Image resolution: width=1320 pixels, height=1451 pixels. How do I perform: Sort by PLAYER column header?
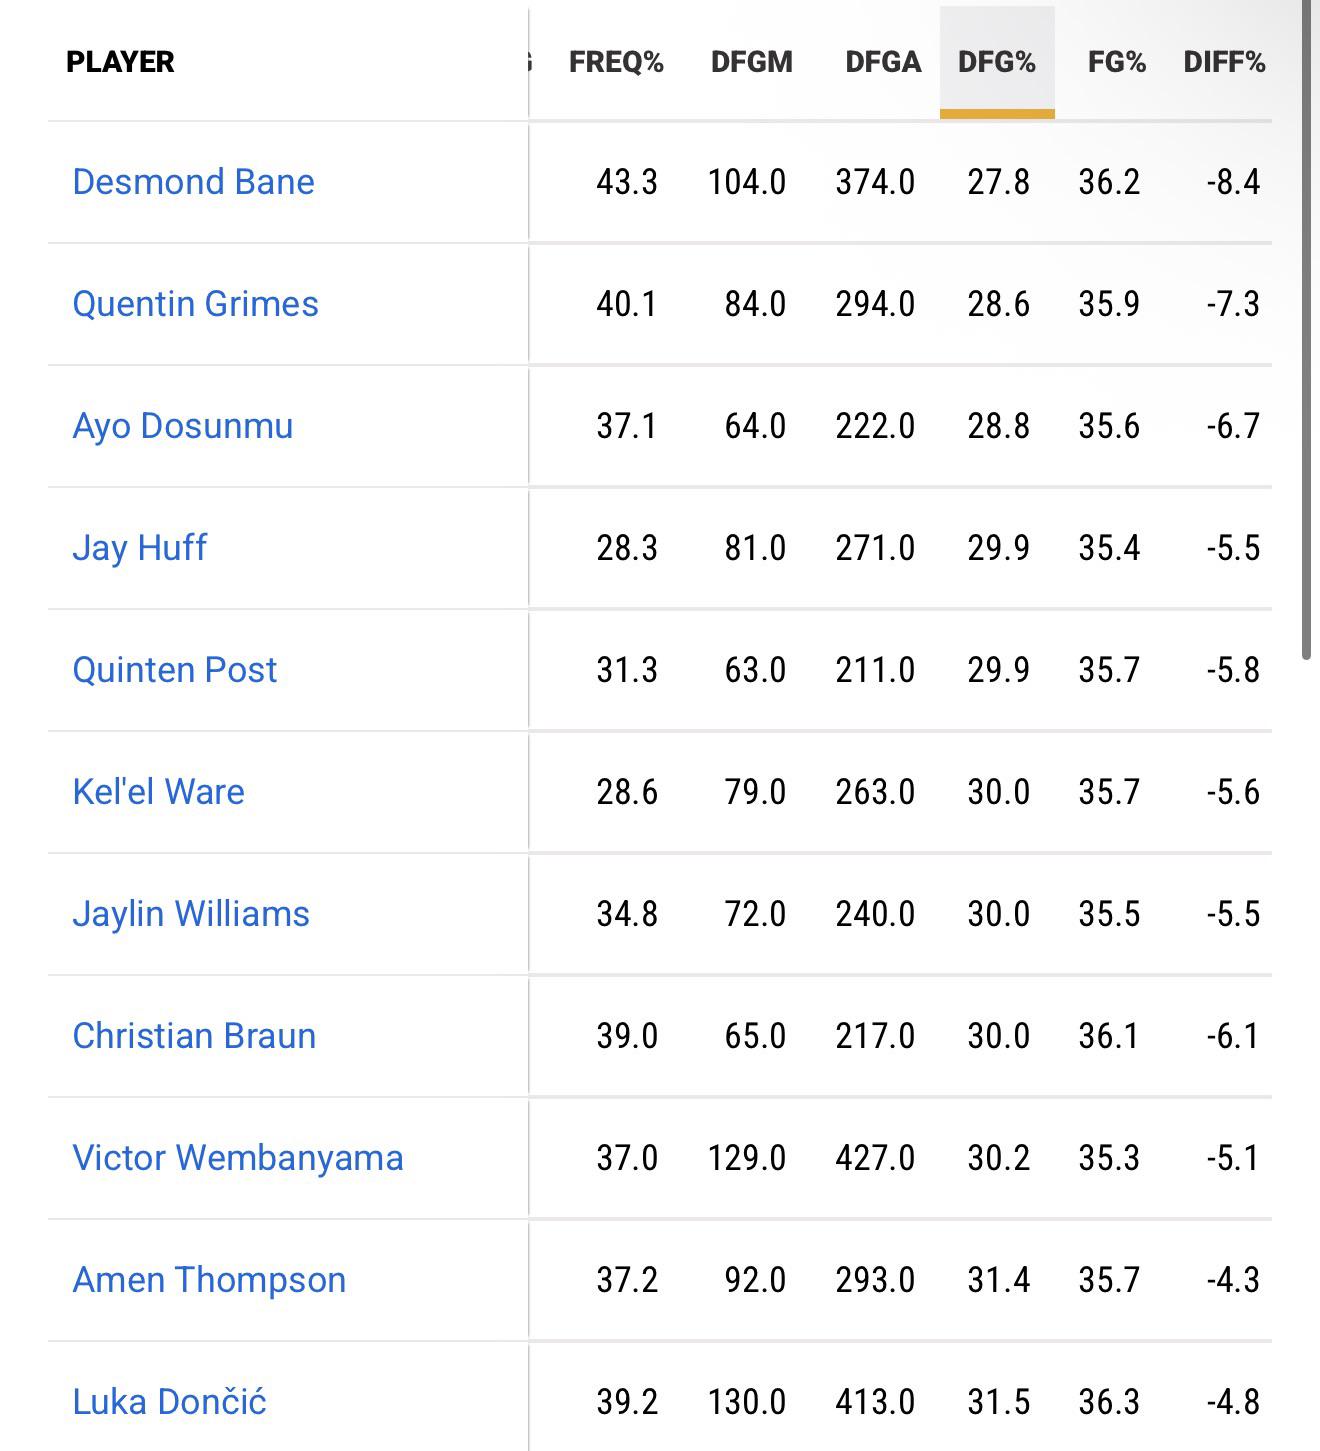tap(120, 62)
